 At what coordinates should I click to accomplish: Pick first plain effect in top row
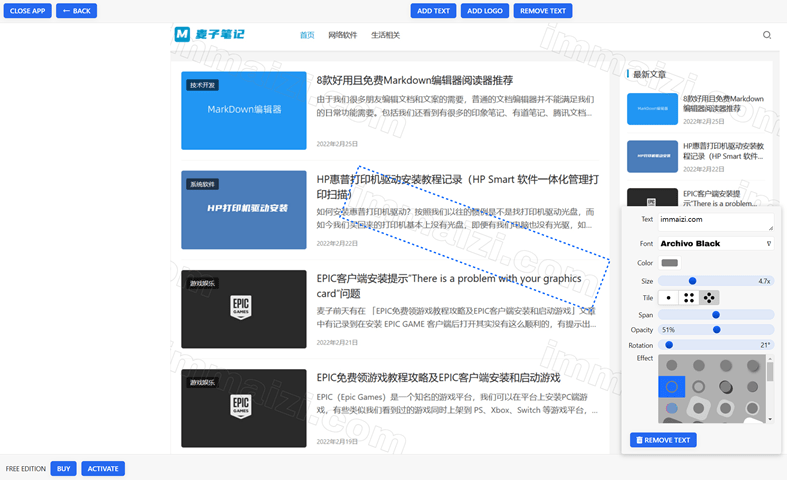pos(672,365)
